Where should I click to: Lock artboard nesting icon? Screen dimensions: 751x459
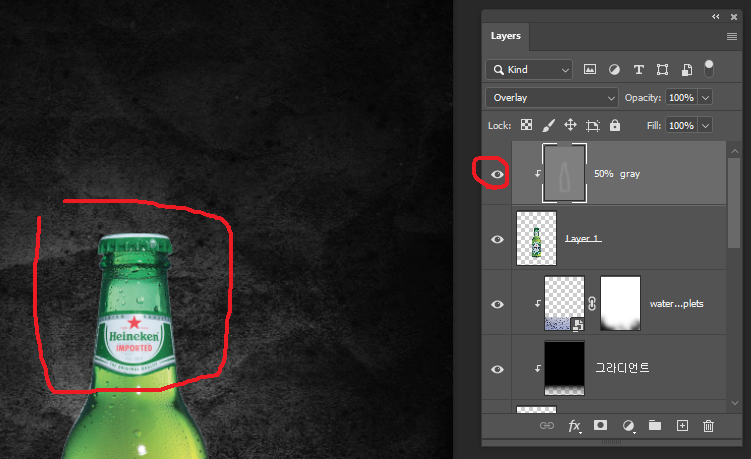click(x=592, y=126)
